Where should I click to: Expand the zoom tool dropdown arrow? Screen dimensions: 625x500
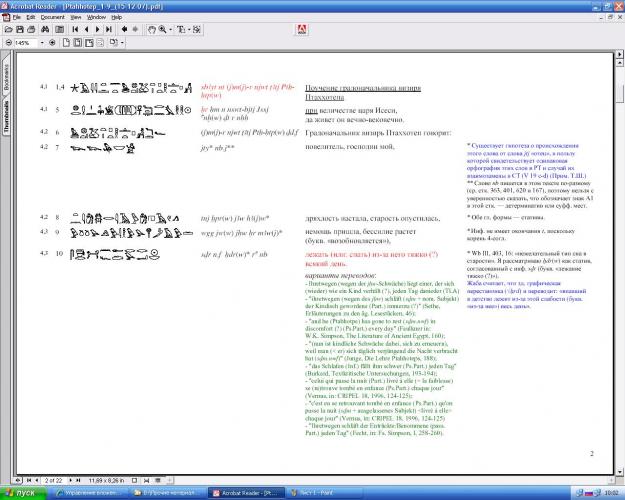coord(171,30)
